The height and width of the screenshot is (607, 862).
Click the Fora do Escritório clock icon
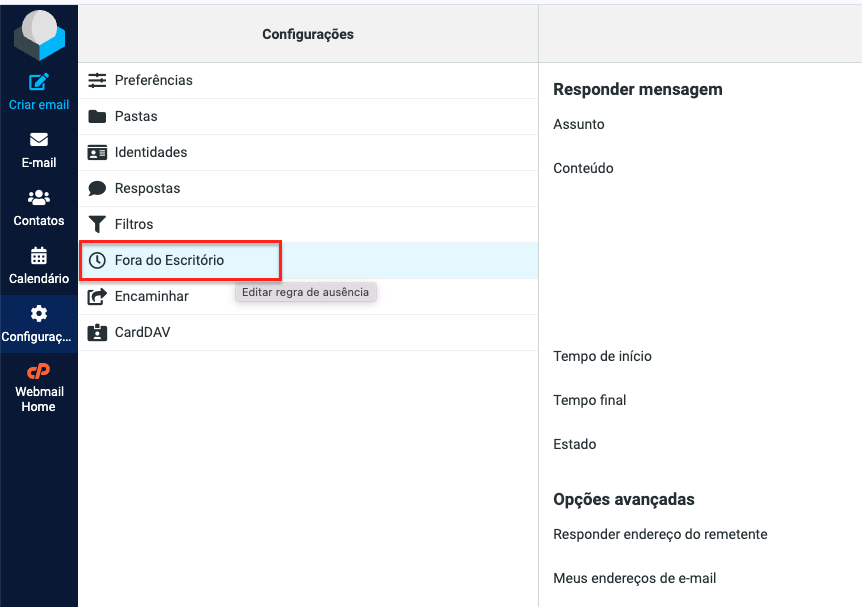97,260
